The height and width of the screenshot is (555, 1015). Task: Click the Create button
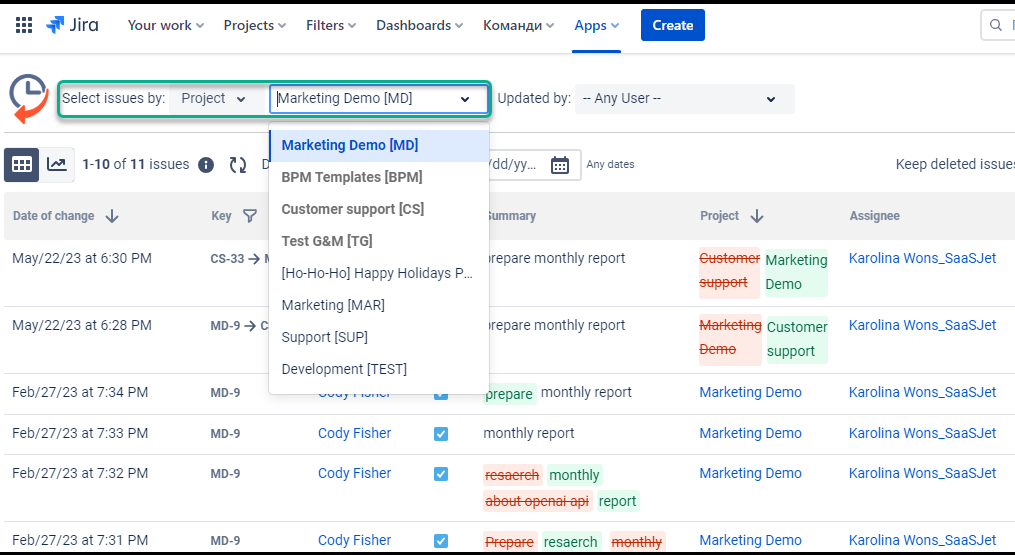click(x=672, y=25)
